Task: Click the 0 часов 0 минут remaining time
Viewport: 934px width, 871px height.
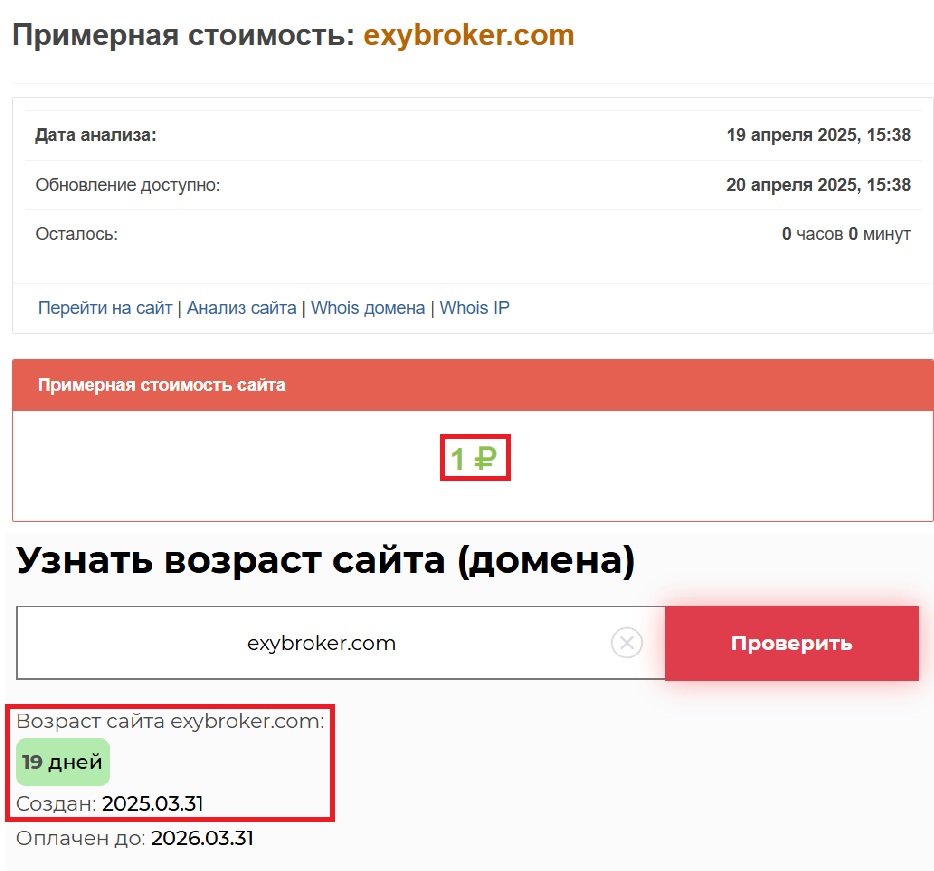Action: [x=846, y=234]
